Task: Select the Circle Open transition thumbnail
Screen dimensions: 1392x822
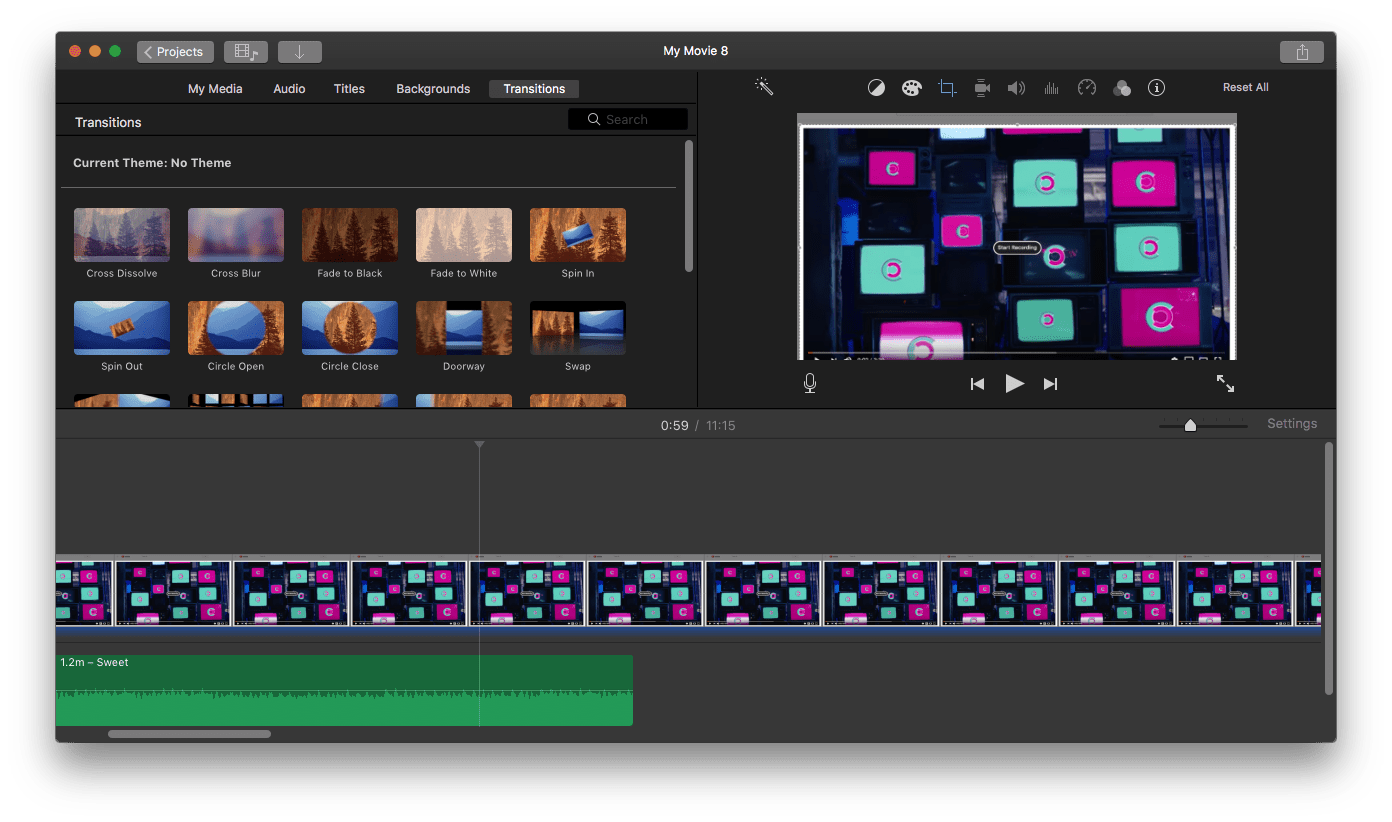Action: pyautogui.click(x=235, y=327)
